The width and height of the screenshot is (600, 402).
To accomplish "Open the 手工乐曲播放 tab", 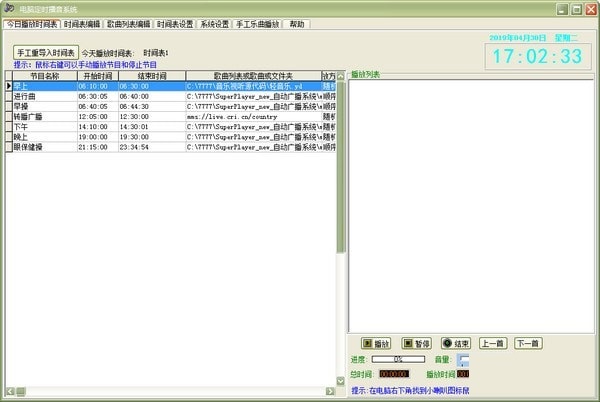I will coord(257,23).
